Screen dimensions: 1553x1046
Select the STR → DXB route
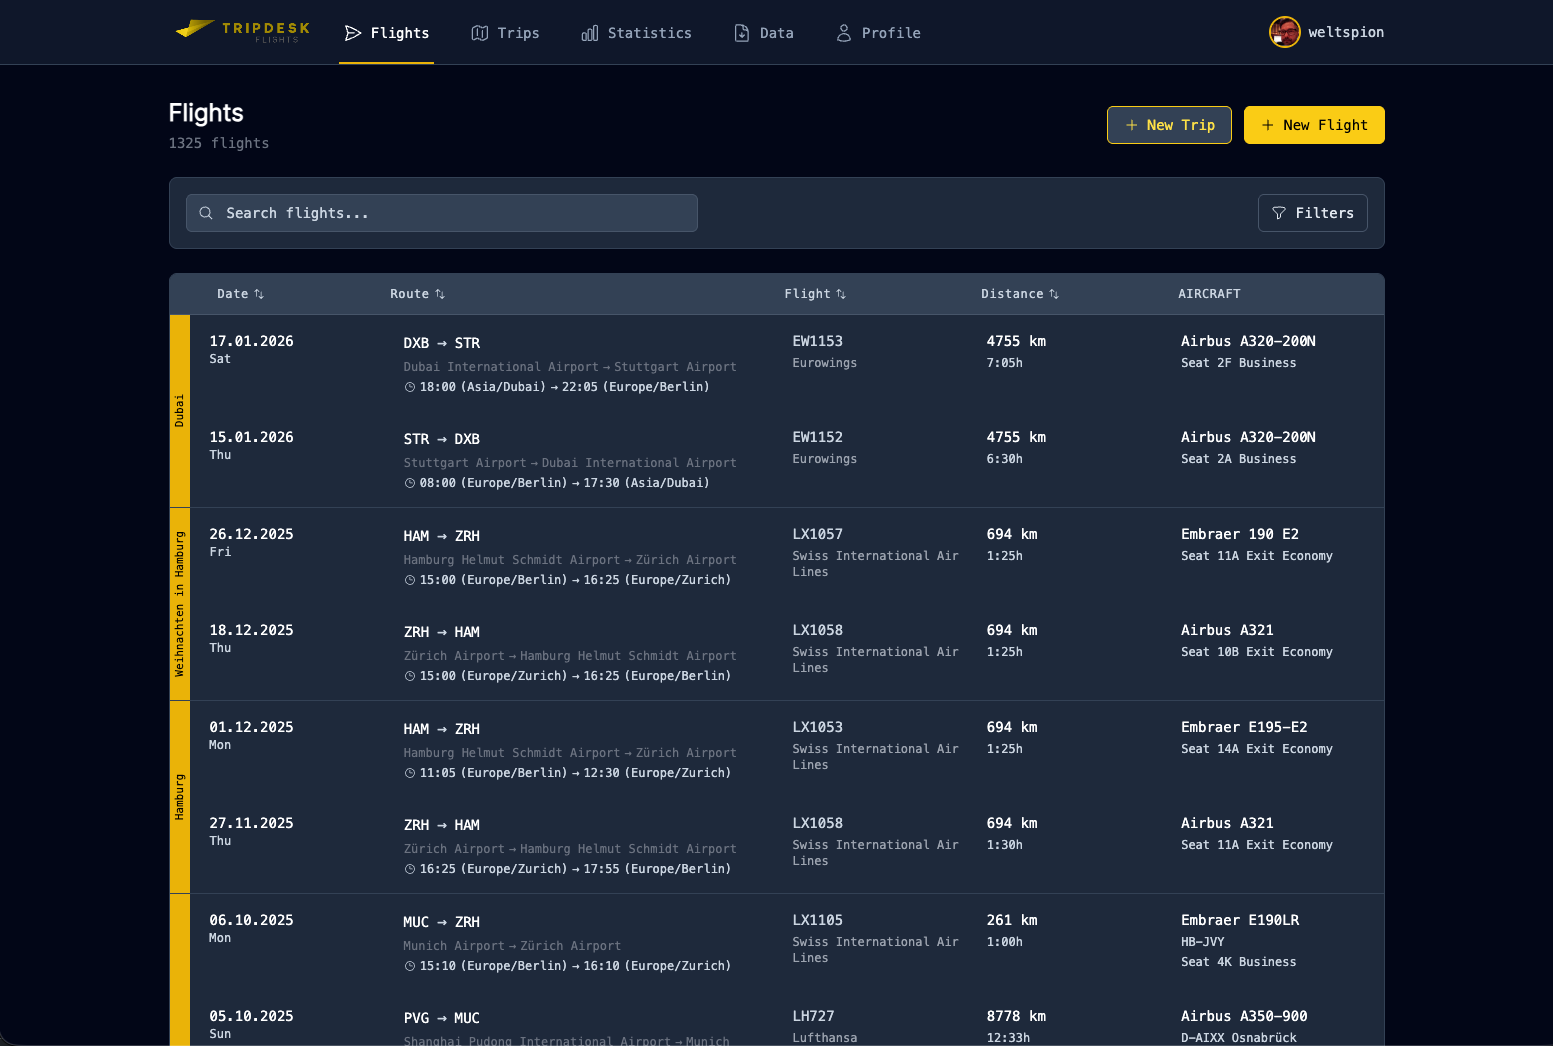click(441, 439)
